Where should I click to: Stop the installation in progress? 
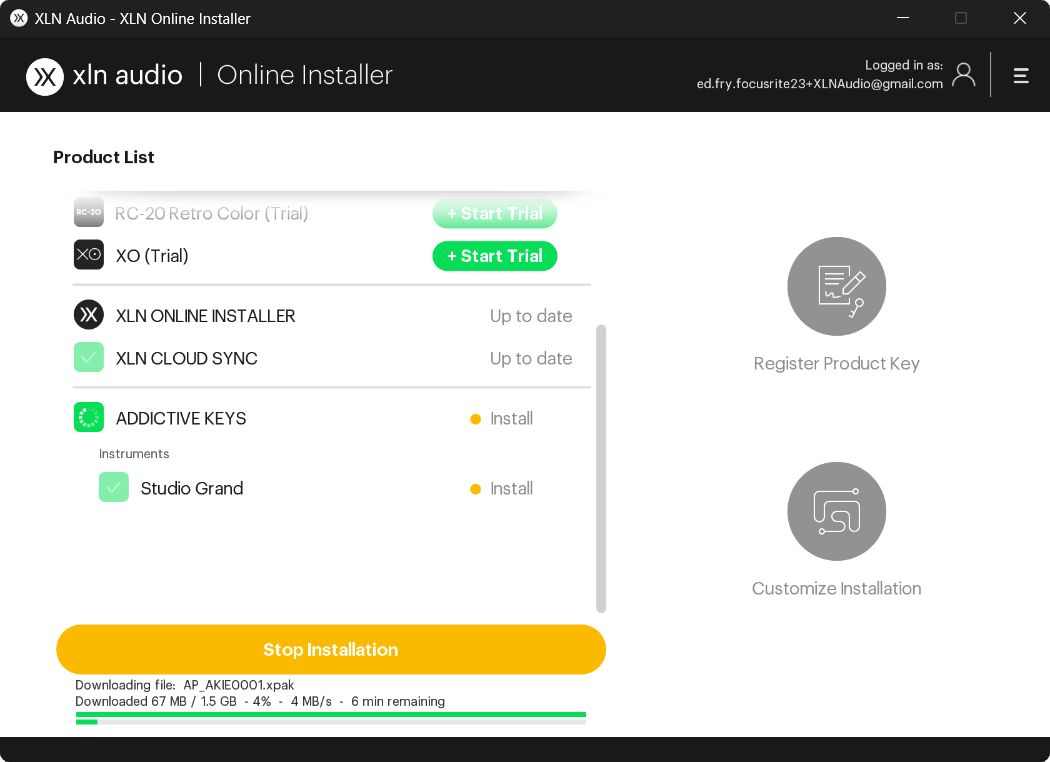(x=331, y=650)
